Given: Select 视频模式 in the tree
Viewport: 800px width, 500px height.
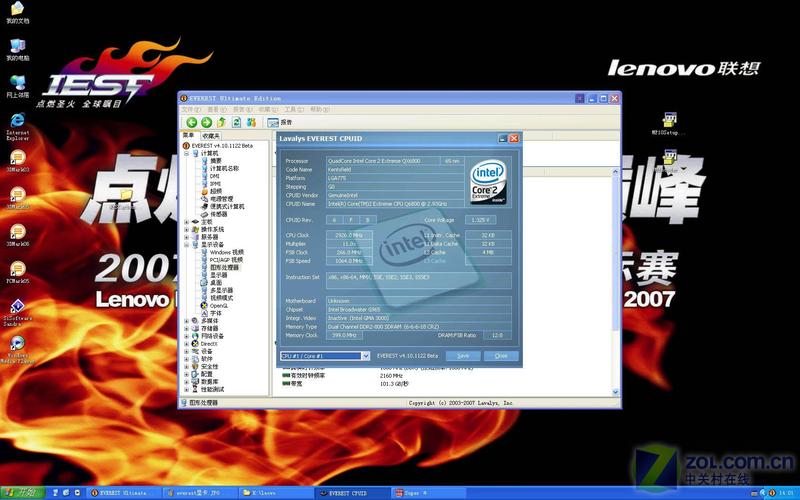Looking at the screenshot, I should (221, 298).
